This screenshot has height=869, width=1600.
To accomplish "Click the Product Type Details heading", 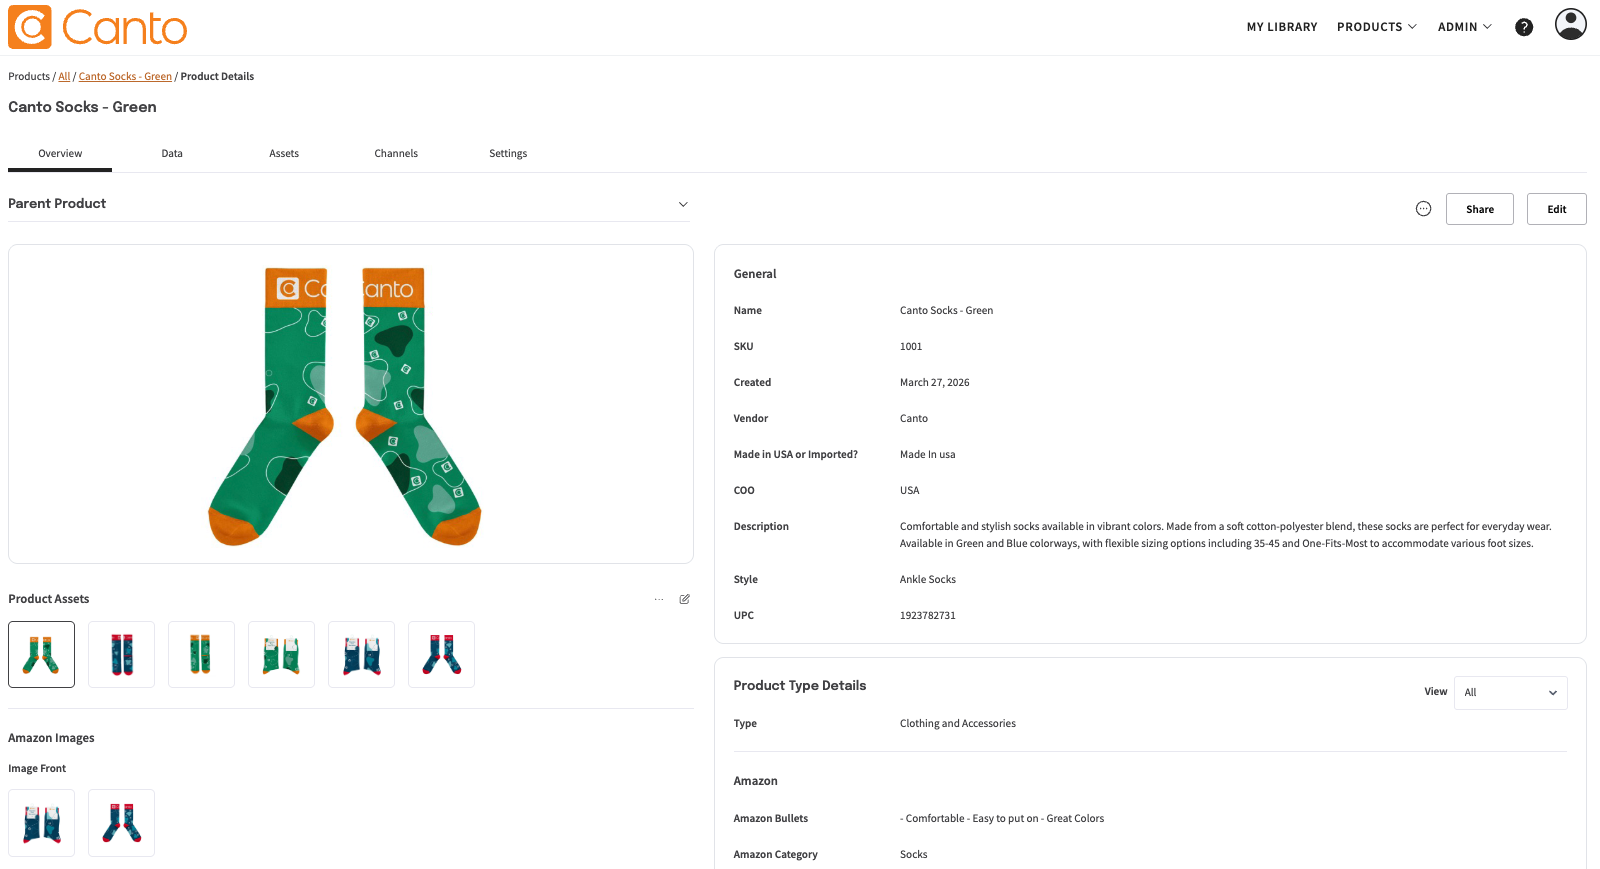I will (x=800, y=685).
